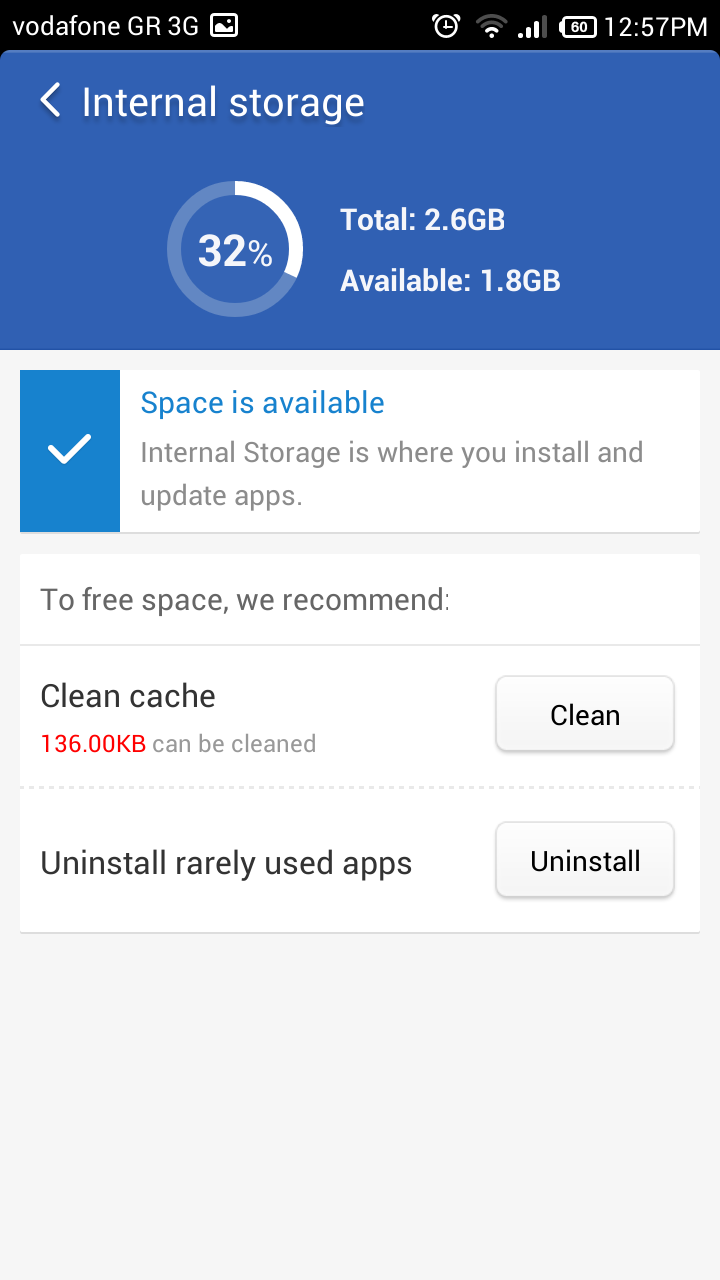720x1280 pixels.
Task: Select Uninstall rarely used apps text
Action: [226, 863]
